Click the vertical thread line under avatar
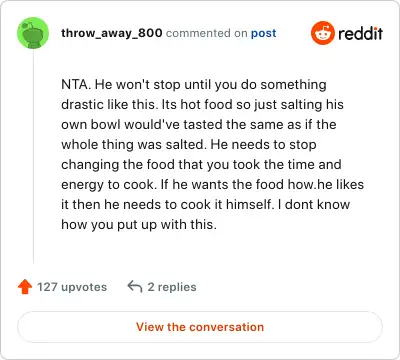The height and width of the screenshot is (360, 400). click(33, 156)
